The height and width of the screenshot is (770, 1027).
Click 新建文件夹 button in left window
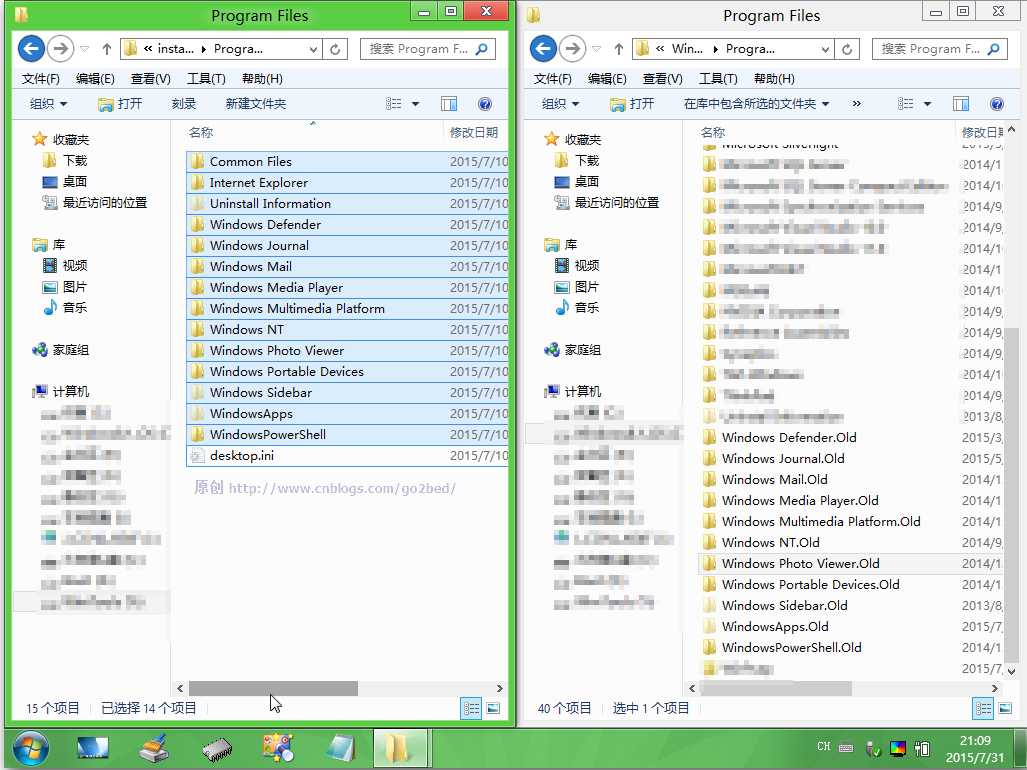coord(255,103)
